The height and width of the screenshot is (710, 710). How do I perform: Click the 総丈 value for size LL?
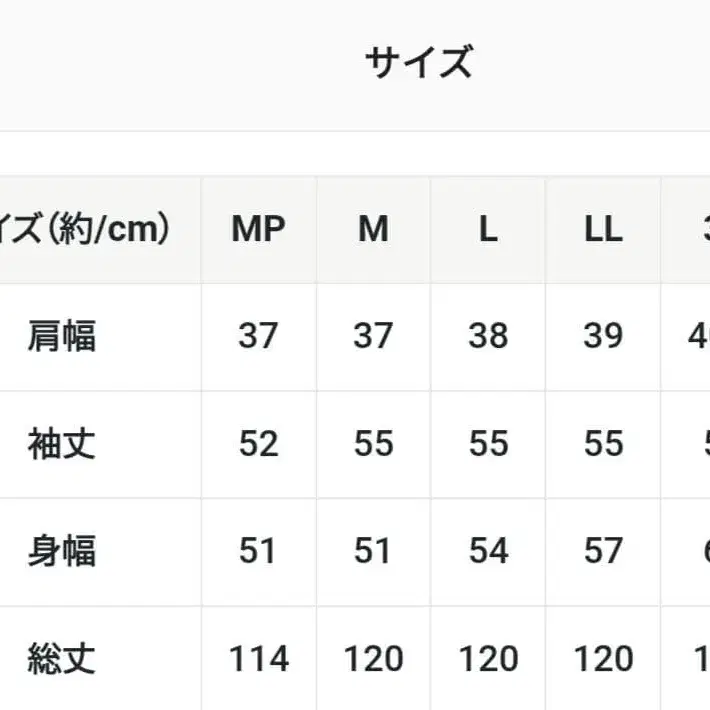(603, 659)
